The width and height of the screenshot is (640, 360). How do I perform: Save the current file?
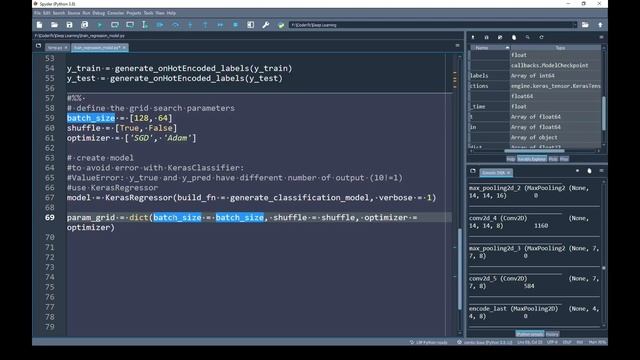[x=69, y=25]
